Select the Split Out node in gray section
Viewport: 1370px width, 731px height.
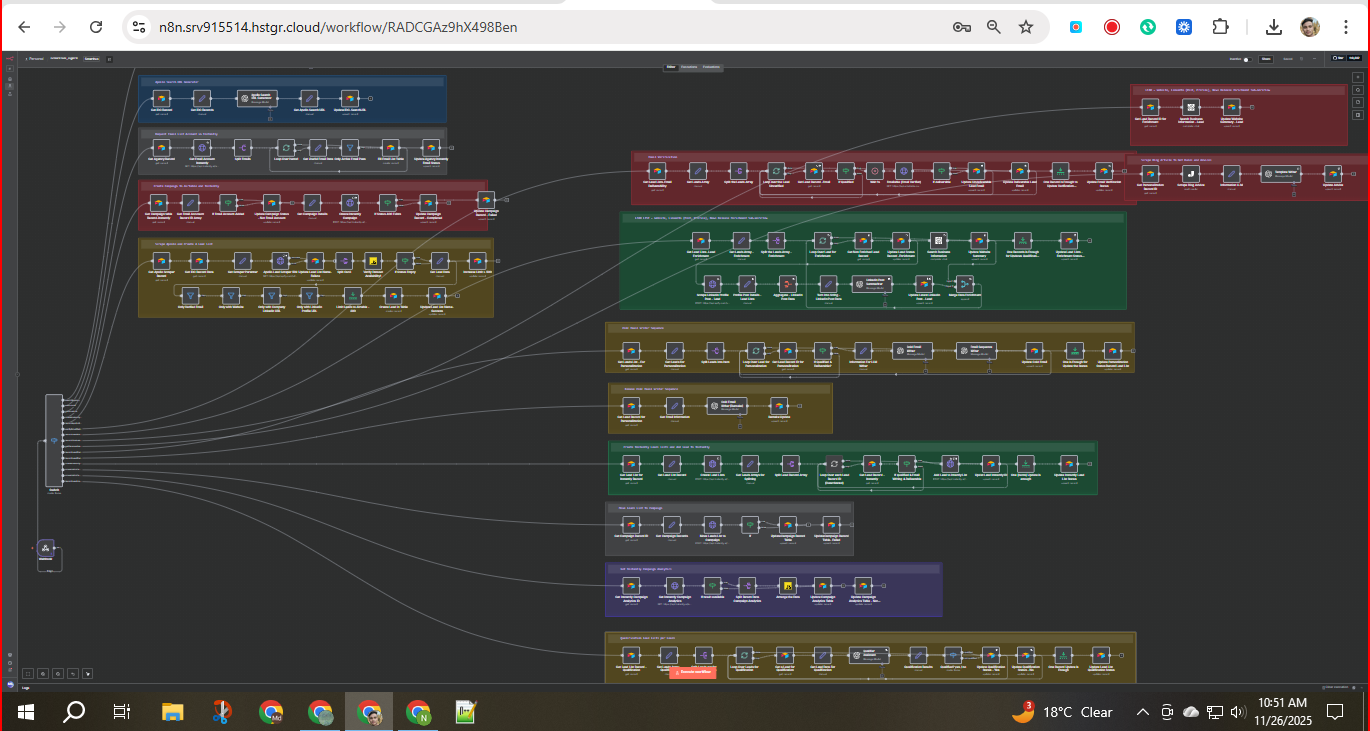(x=243, y=148)
